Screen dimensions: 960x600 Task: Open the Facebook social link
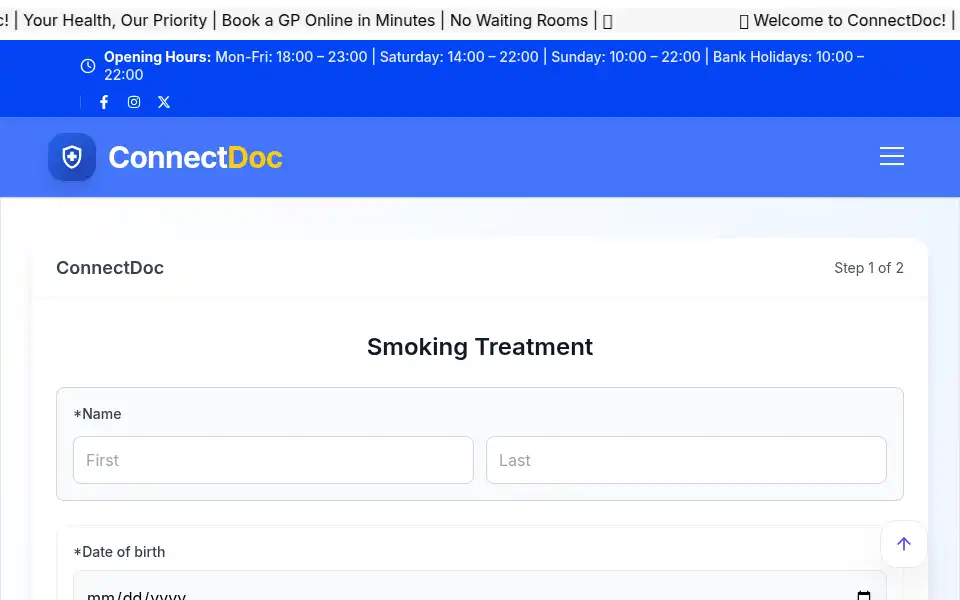click(104, 102)
